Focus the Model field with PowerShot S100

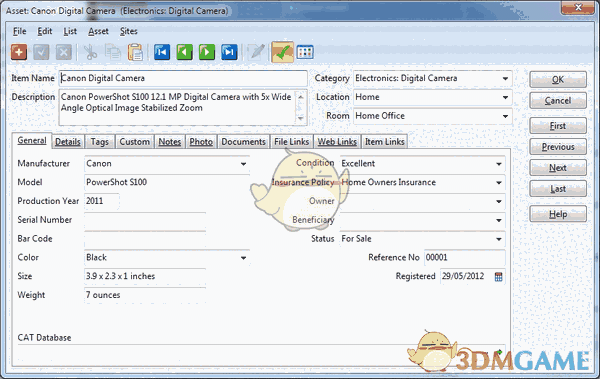167,183
